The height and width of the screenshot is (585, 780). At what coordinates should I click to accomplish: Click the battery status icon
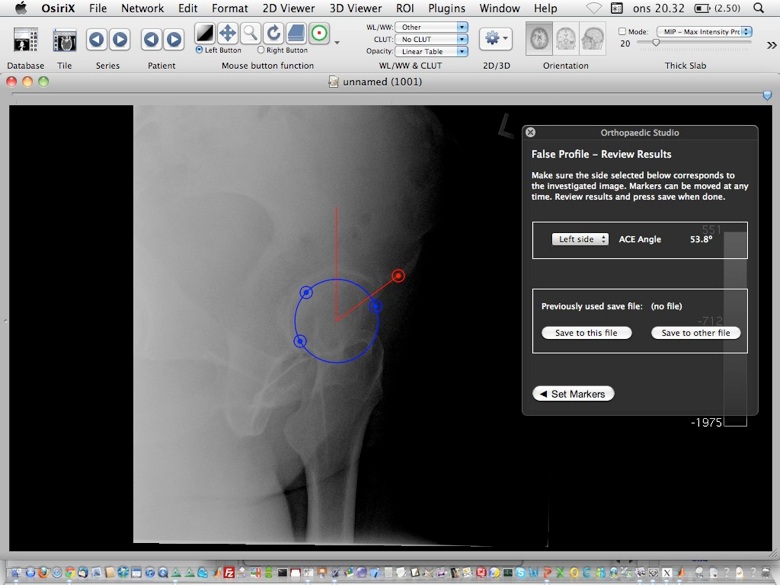coord(702,8)
